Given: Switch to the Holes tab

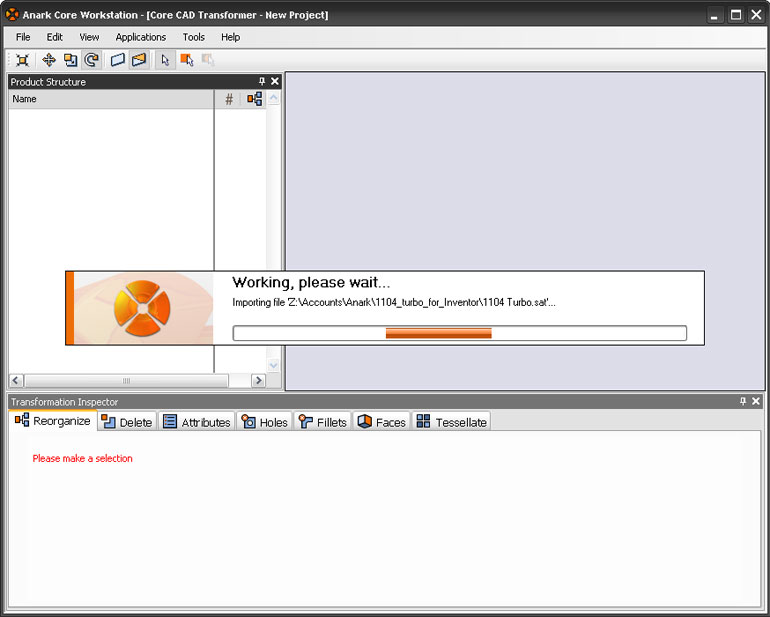Looking at the screenshot, I should click(265, 422).
